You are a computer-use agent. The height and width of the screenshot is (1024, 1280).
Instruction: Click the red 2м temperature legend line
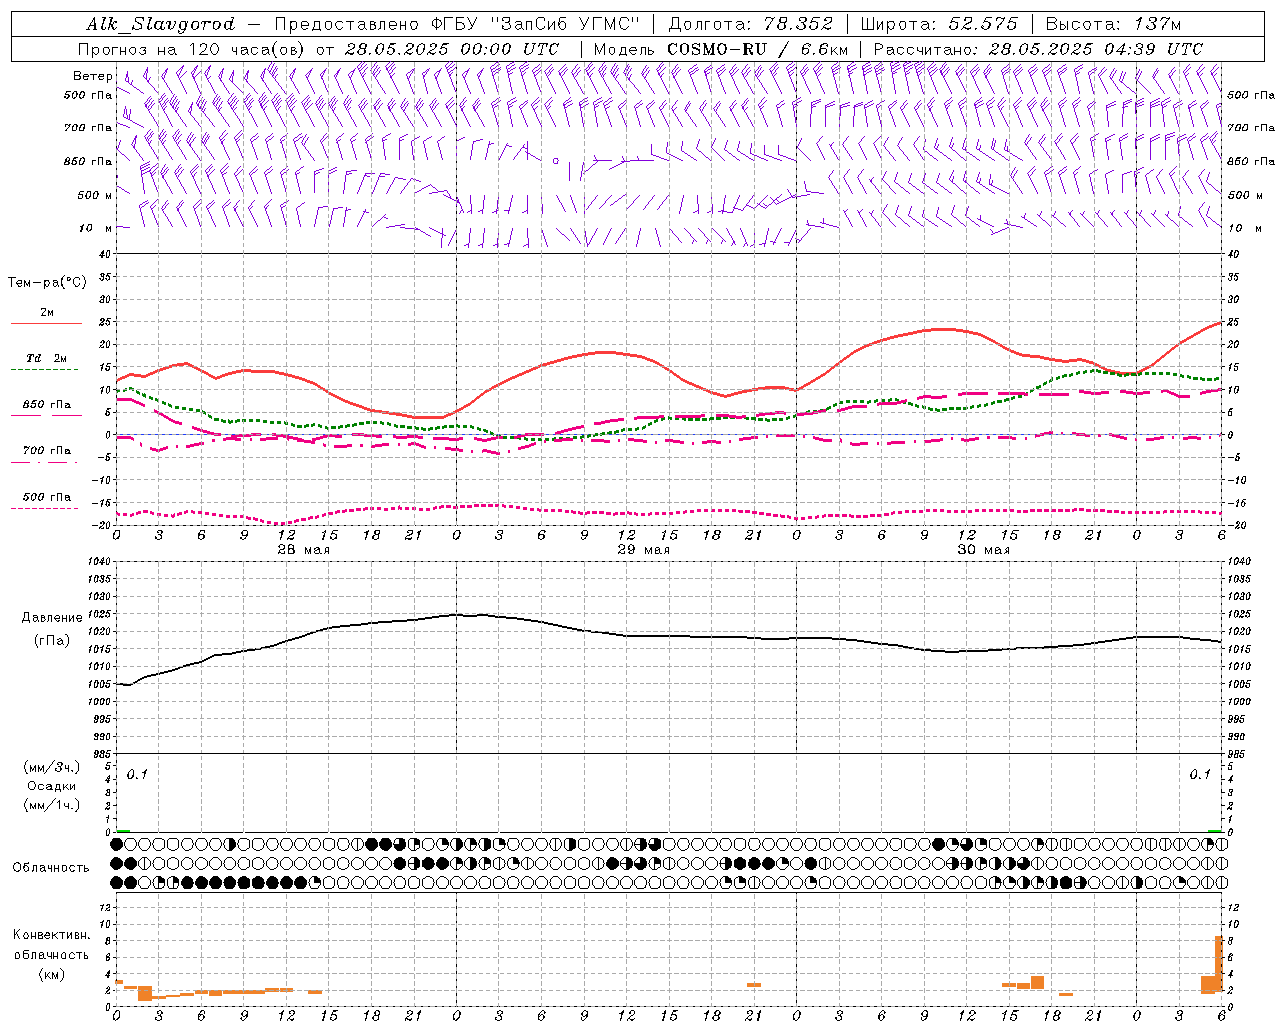pyautogui.click(x=46, y=323)
